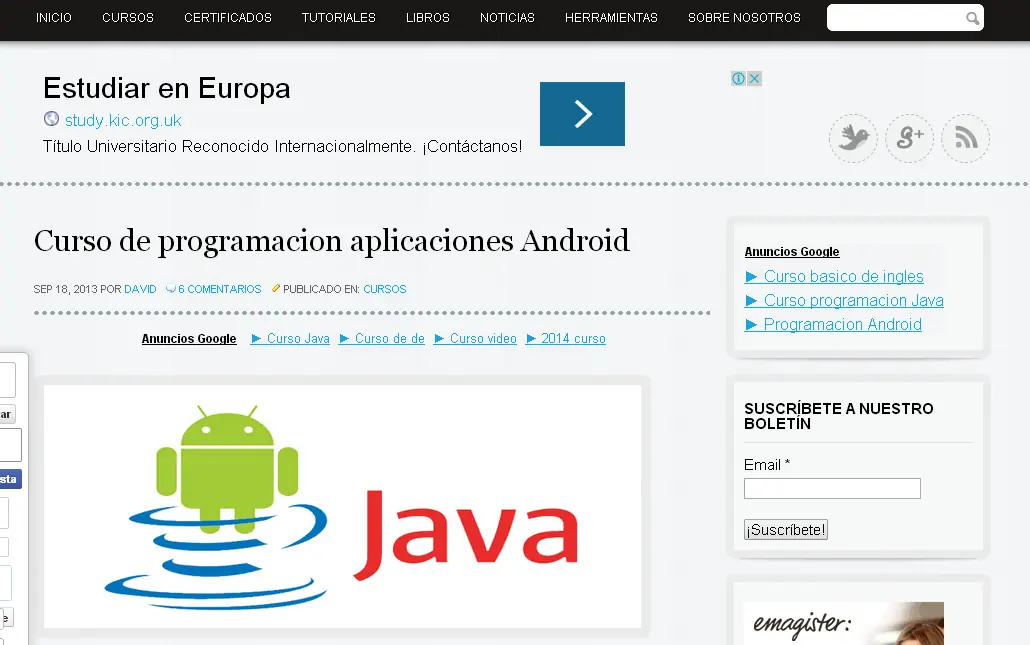Open the RSS feed icon
1030x645 pixels.
pos(966,138)
